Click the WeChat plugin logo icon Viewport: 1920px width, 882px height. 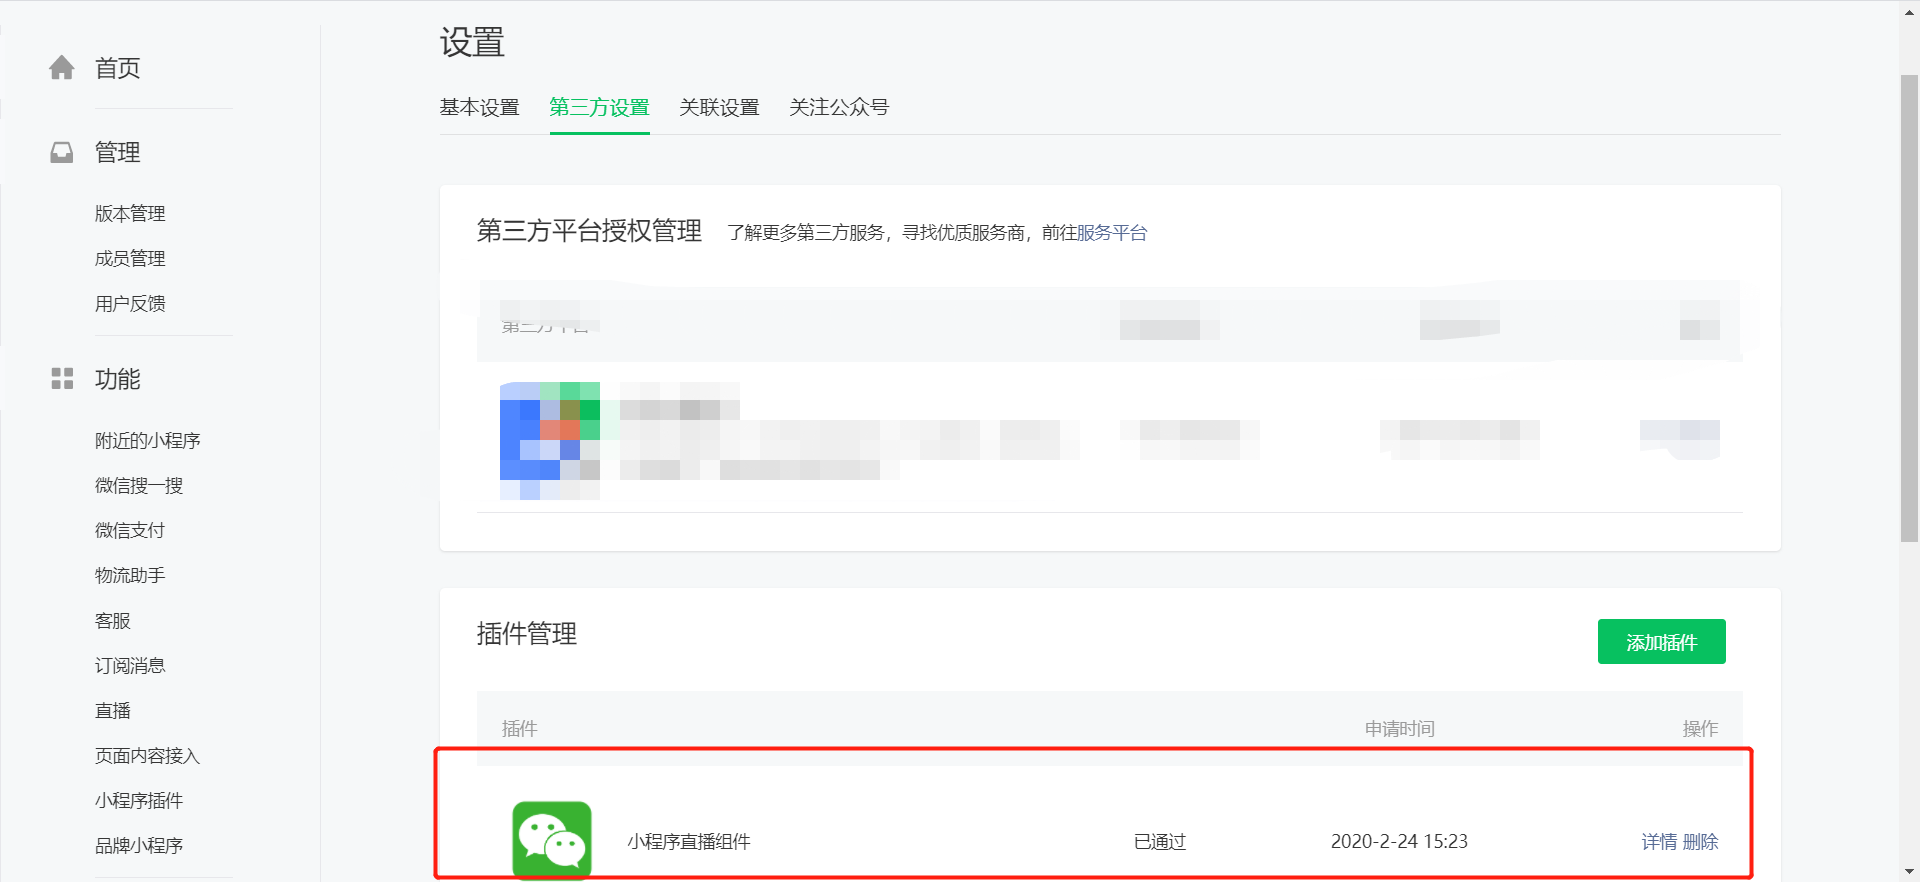pyautogui.click(x=552, y=840)
